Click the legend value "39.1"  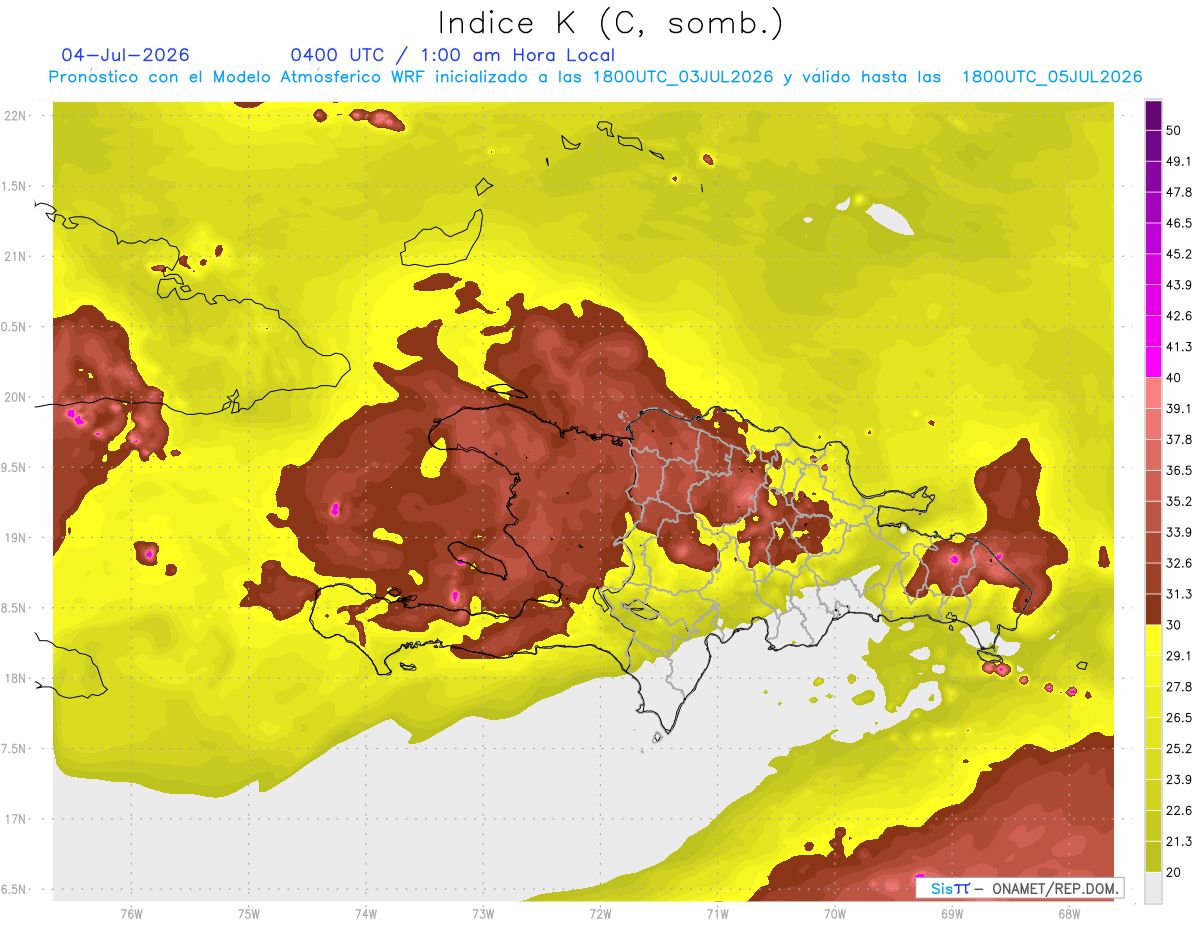[1178, 408]
